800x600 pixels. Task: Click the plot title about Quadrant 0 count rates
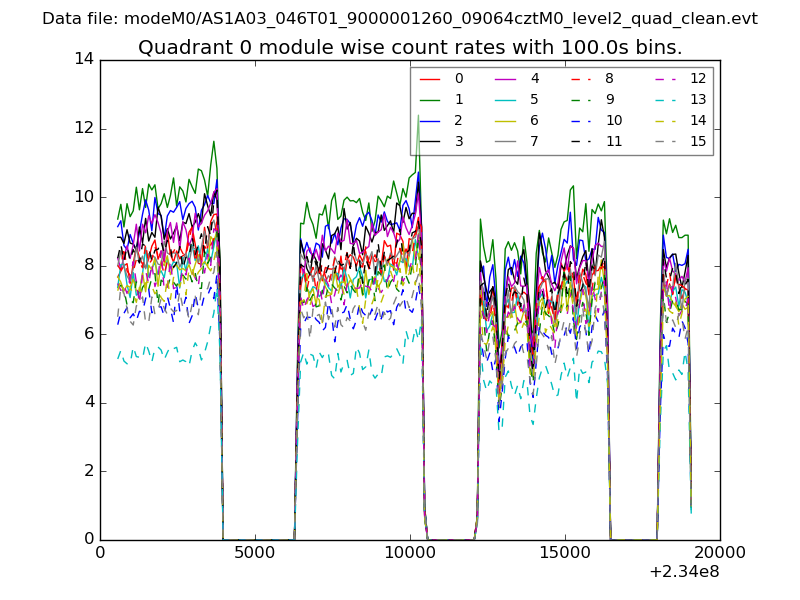click(x=410, y=48)
